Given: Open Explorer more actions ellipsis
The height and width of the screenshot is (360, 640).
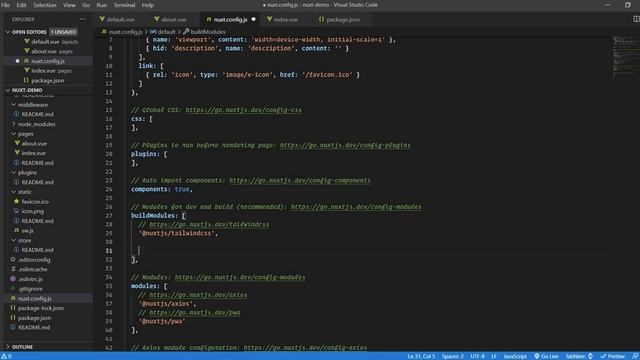Looking at the screenshot, I should (83, 19).
